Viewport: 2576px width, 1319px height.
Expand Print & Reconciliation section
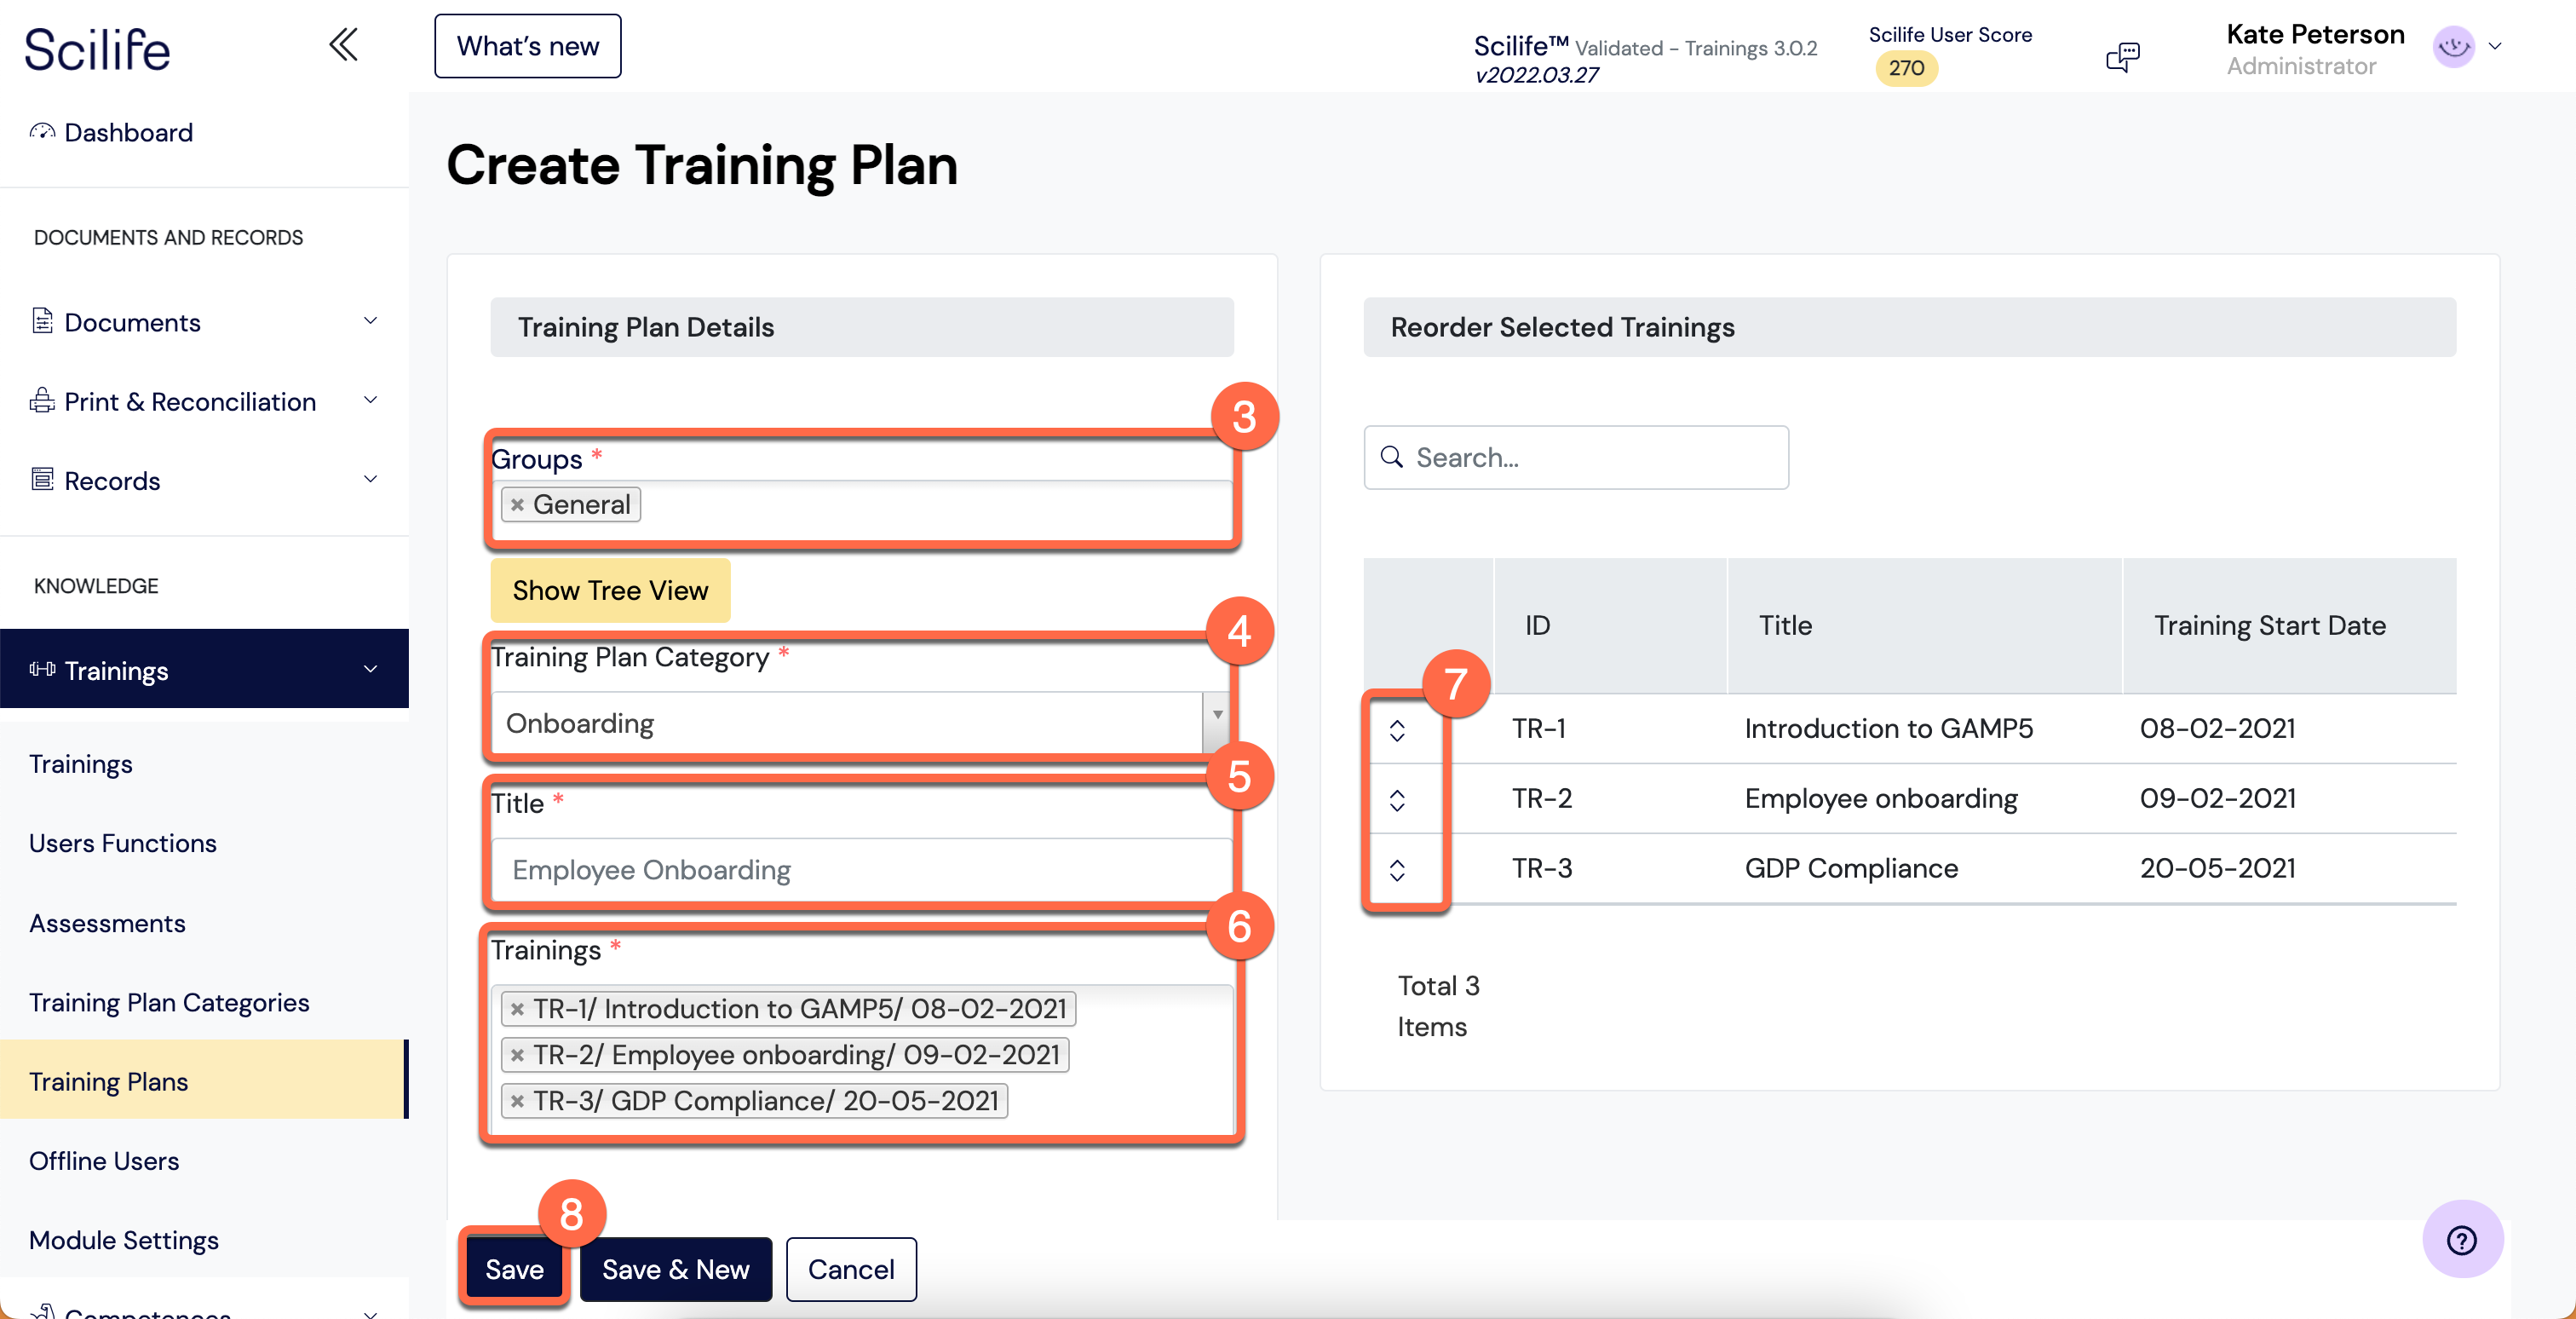point(370,401)
